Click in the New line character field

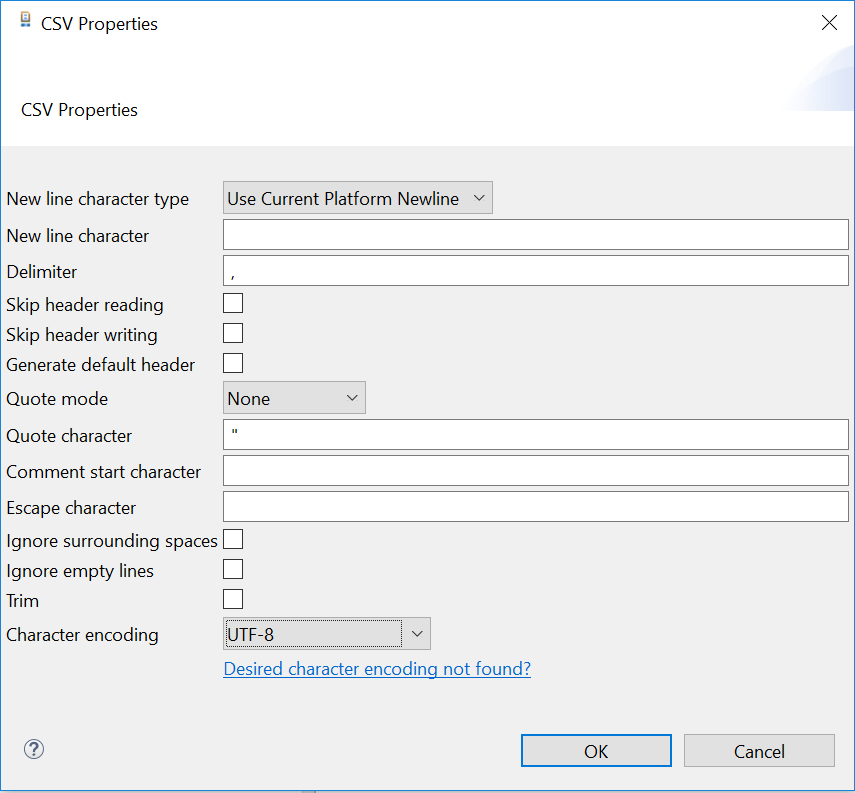tap(535, 235)
